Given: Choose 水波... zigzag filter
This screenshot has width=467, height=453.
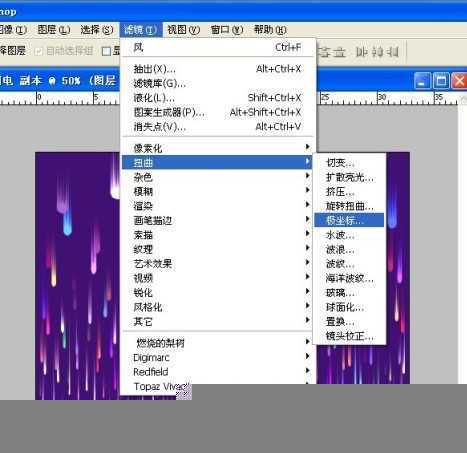Looking at the screenshot, I should point(349,235).
